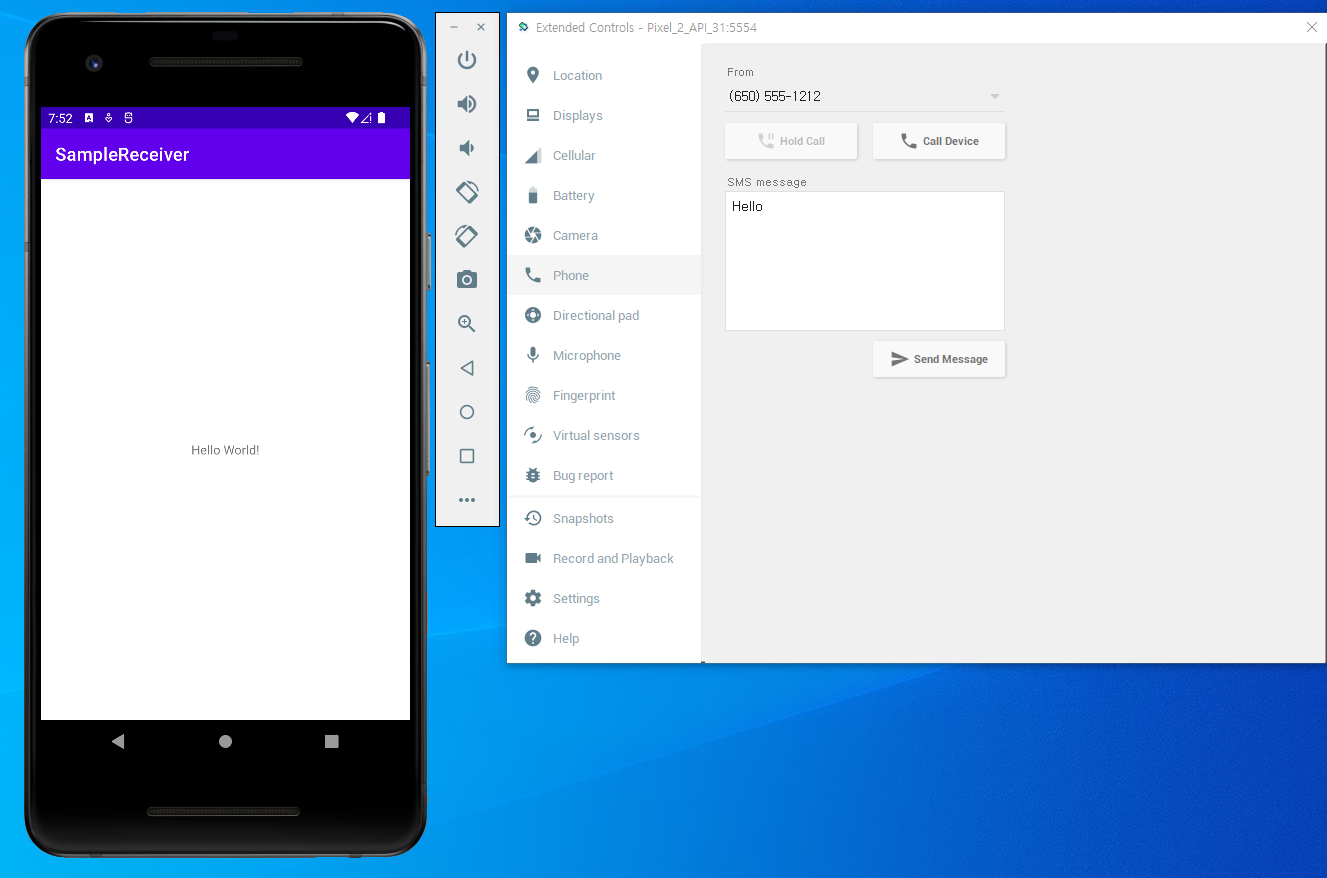The width and height of the screenshot is (1327, 878).
Task: Close the Extended Controls window
Action: (1312, 27)
